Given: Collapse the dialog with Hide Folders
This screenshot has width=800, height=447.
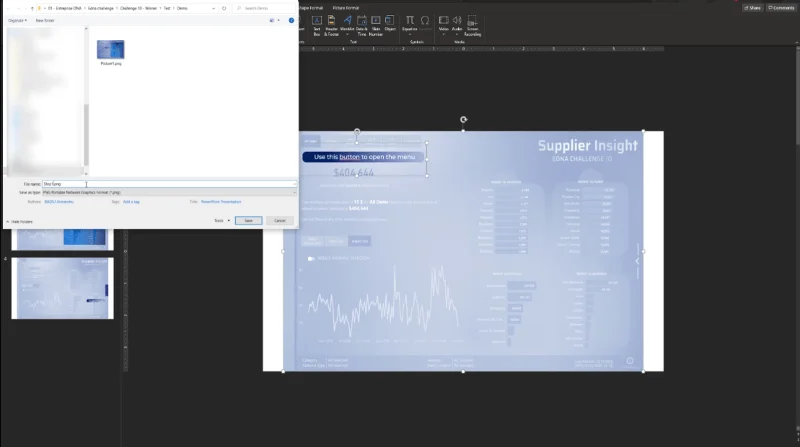Looking at the screenshot, I should pos(19,221).
